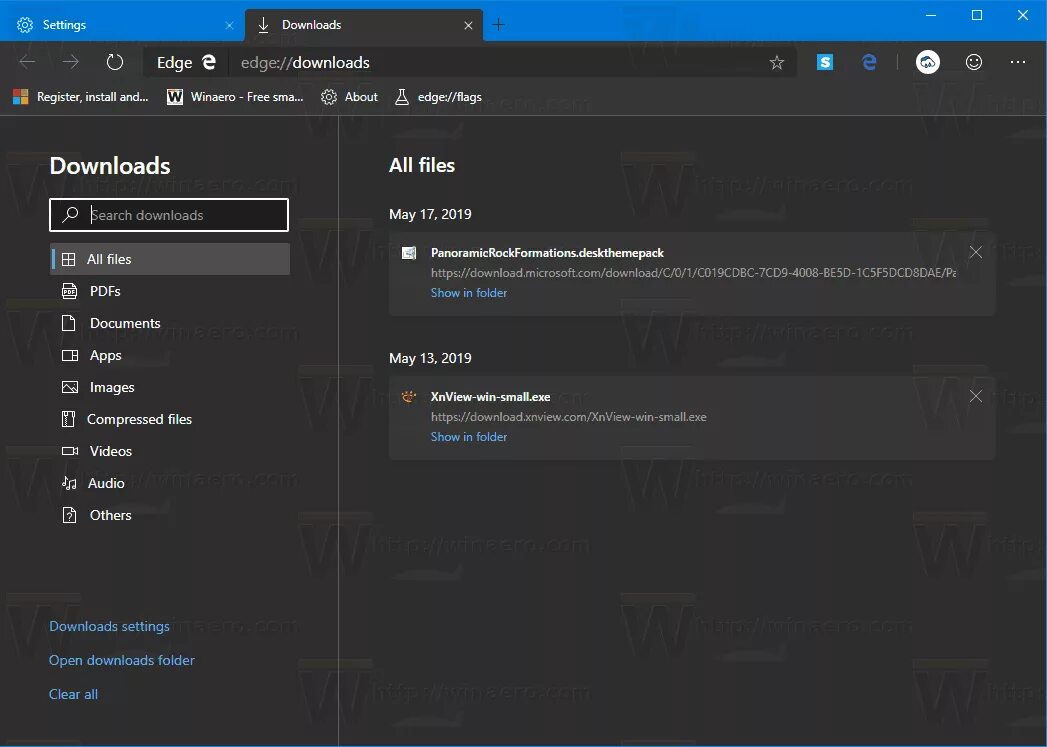Click the PanoramicRockFormations file icon

pos(409,252)
